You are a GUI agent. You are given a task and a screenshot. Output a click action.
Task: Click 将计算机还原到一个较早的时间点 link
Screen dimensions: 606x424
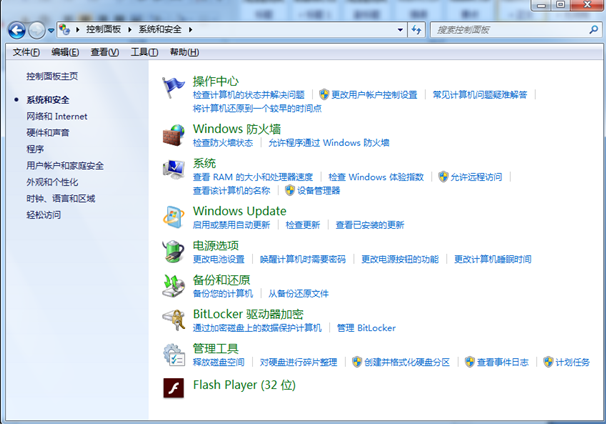(x=257, y=108)
